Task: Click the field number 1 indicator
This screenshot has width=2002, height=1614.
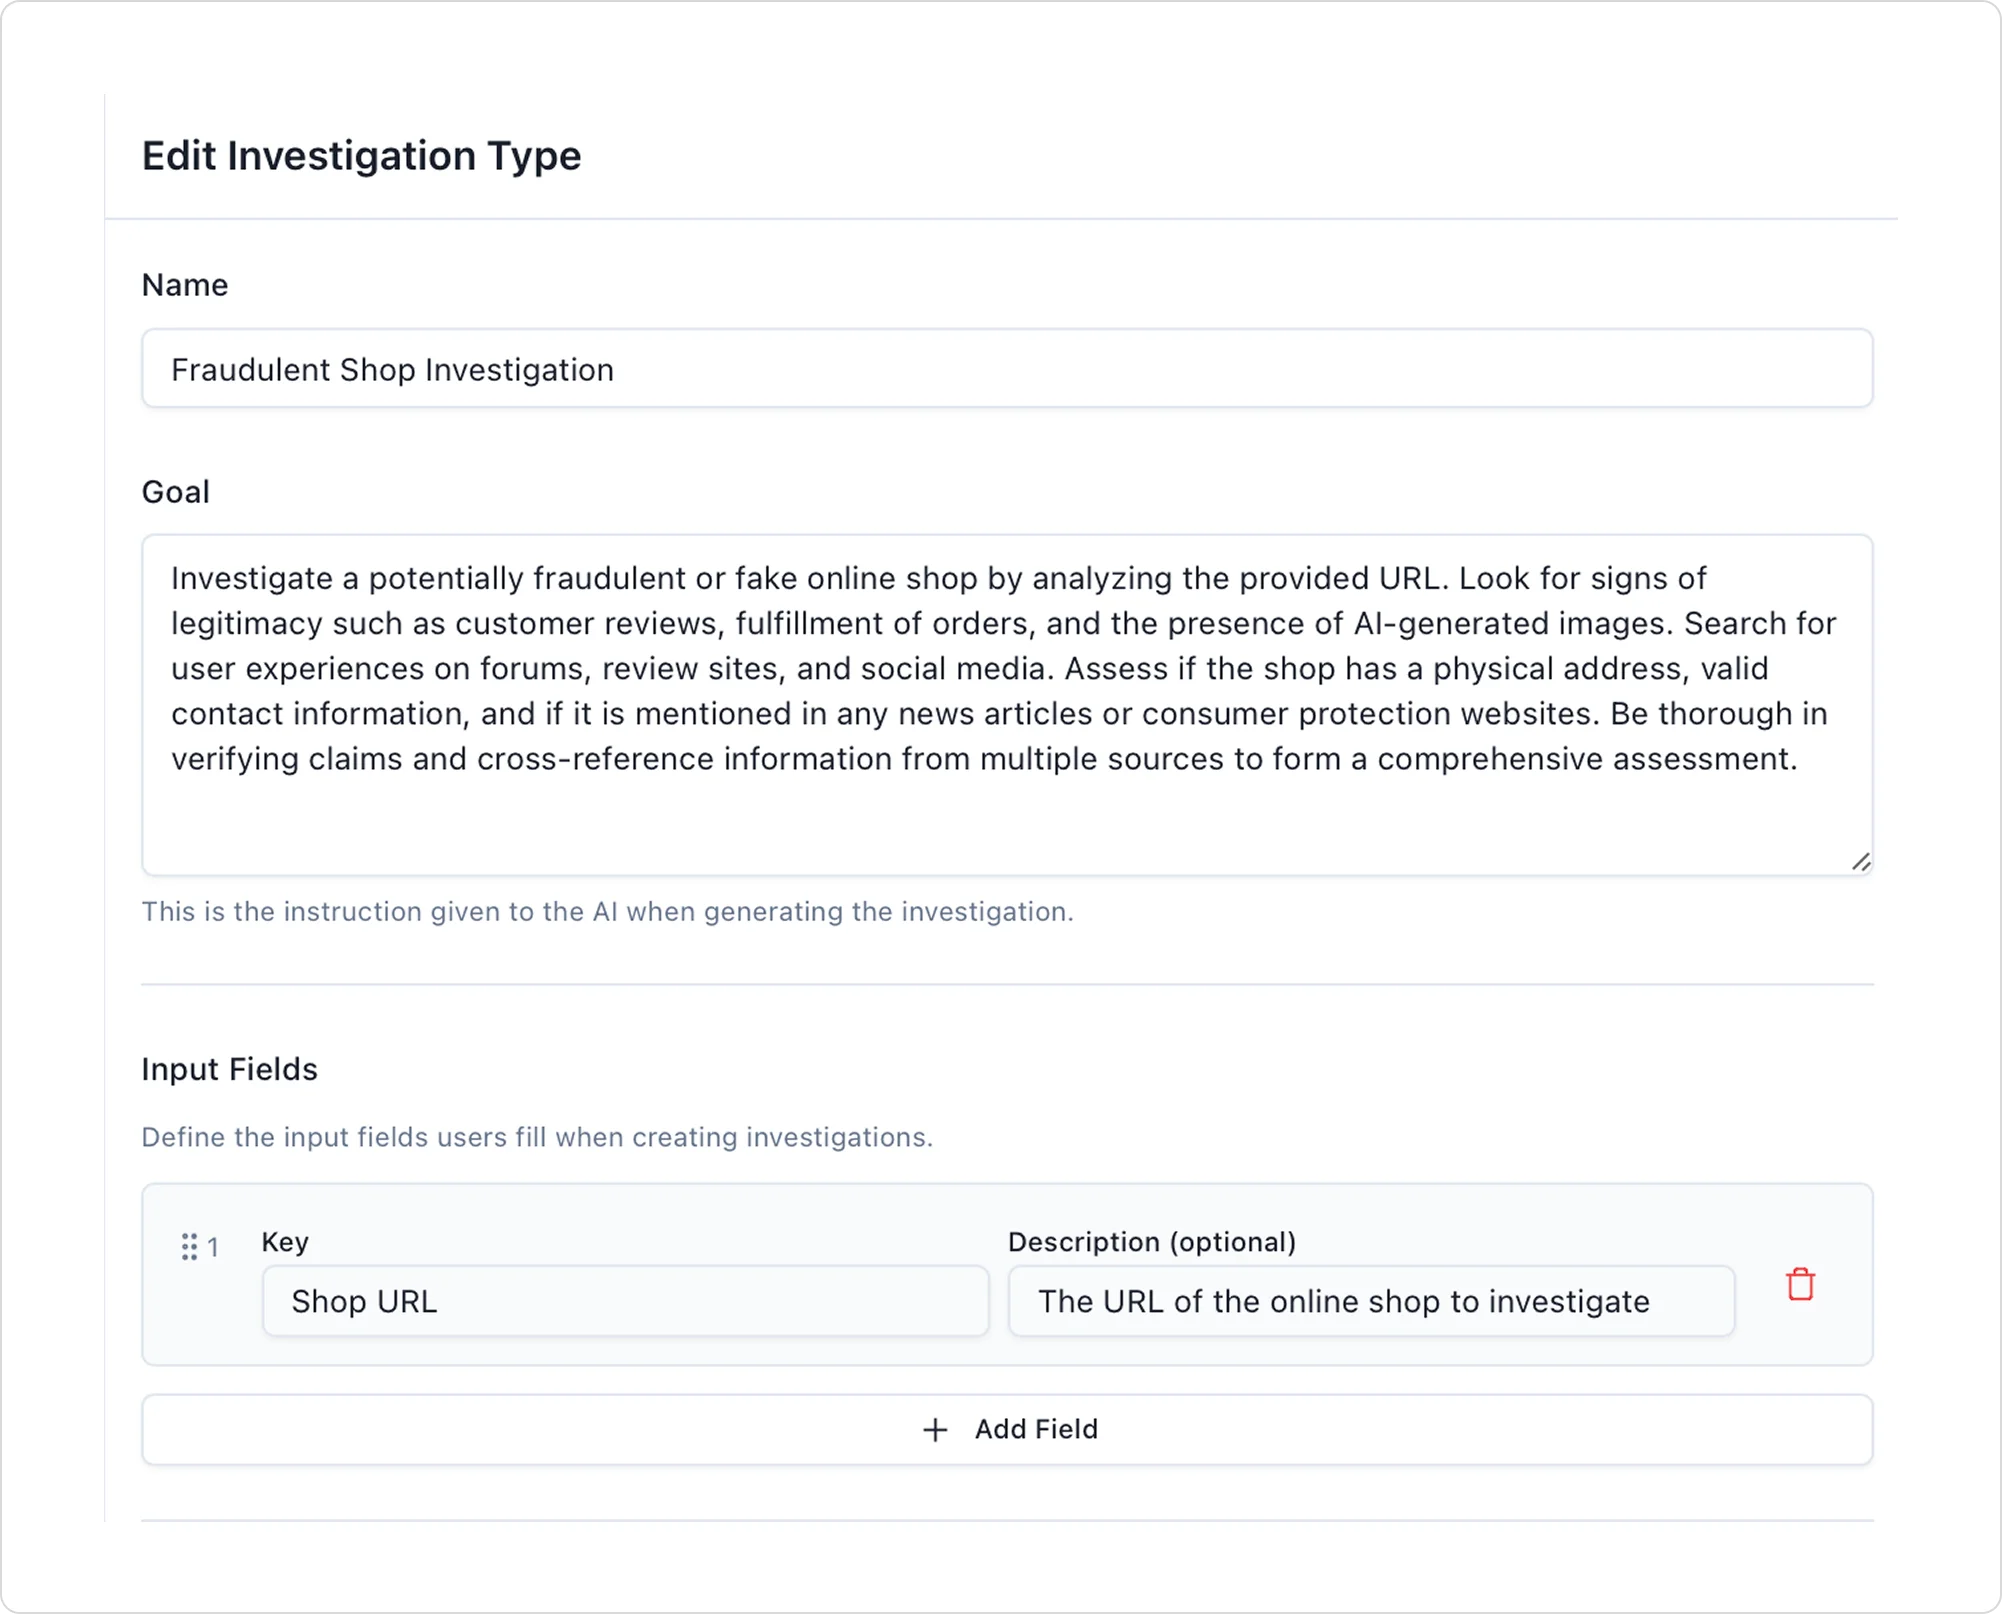Action: (x=214, y=1247)
